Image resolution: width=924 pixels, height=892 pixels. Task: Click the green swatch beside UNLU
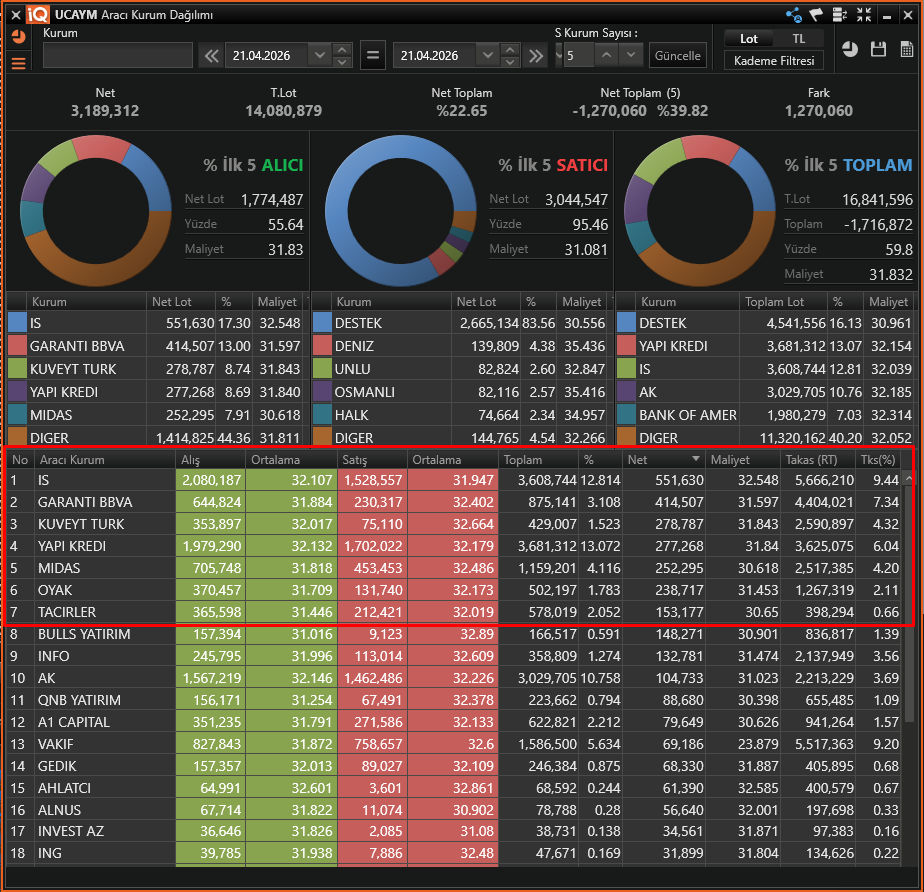coord(322,369)
